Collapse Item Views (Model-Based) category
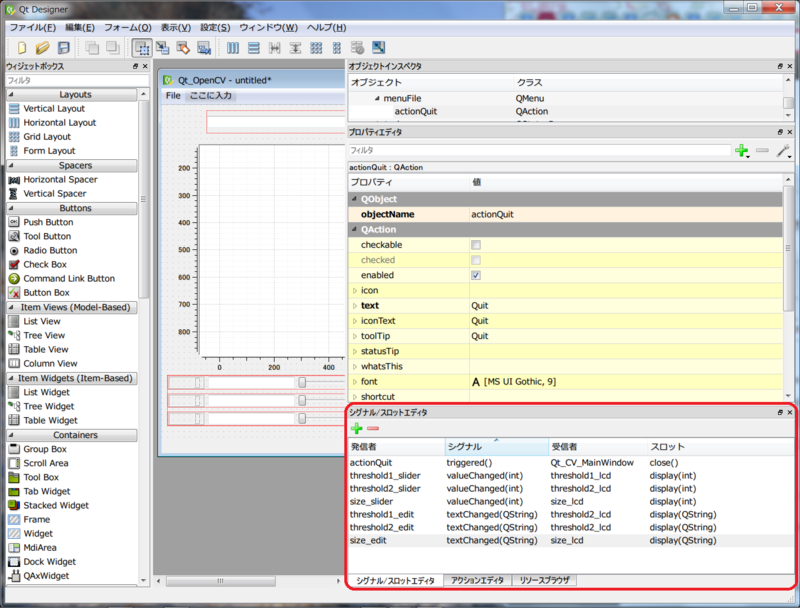The image size is (800, 608). tap(11, 307)
